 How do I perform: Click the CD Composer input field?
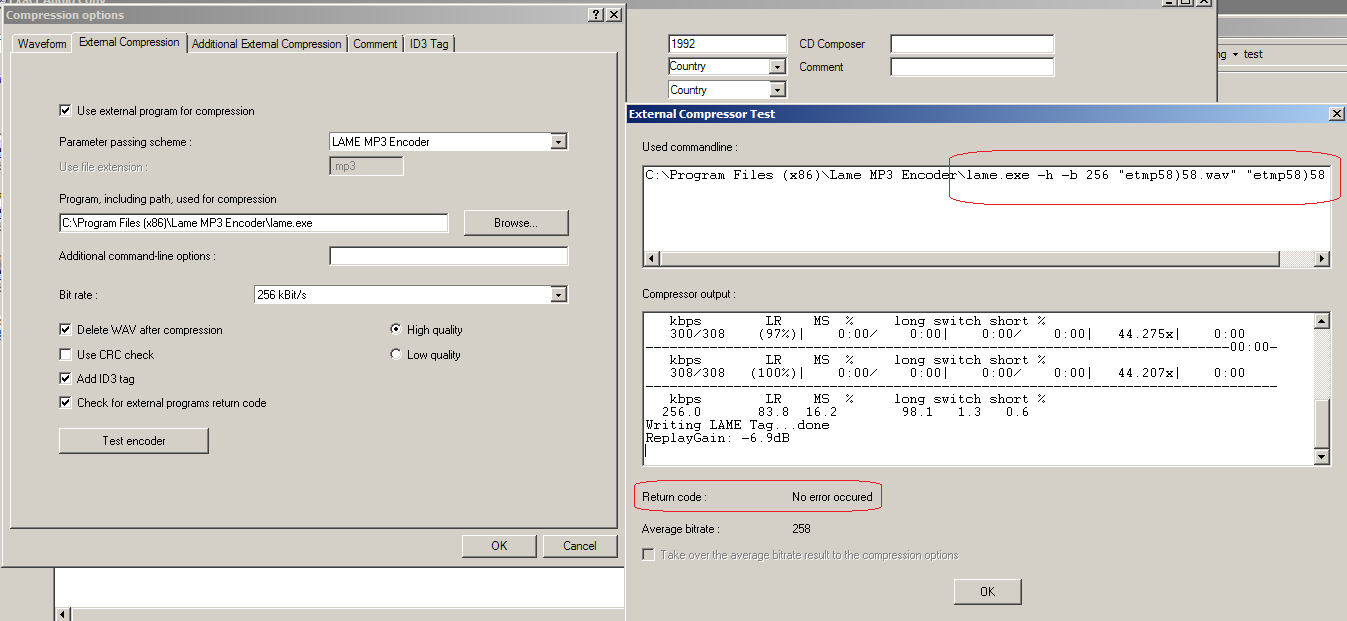pyautogui.click(x=972, y=44)
